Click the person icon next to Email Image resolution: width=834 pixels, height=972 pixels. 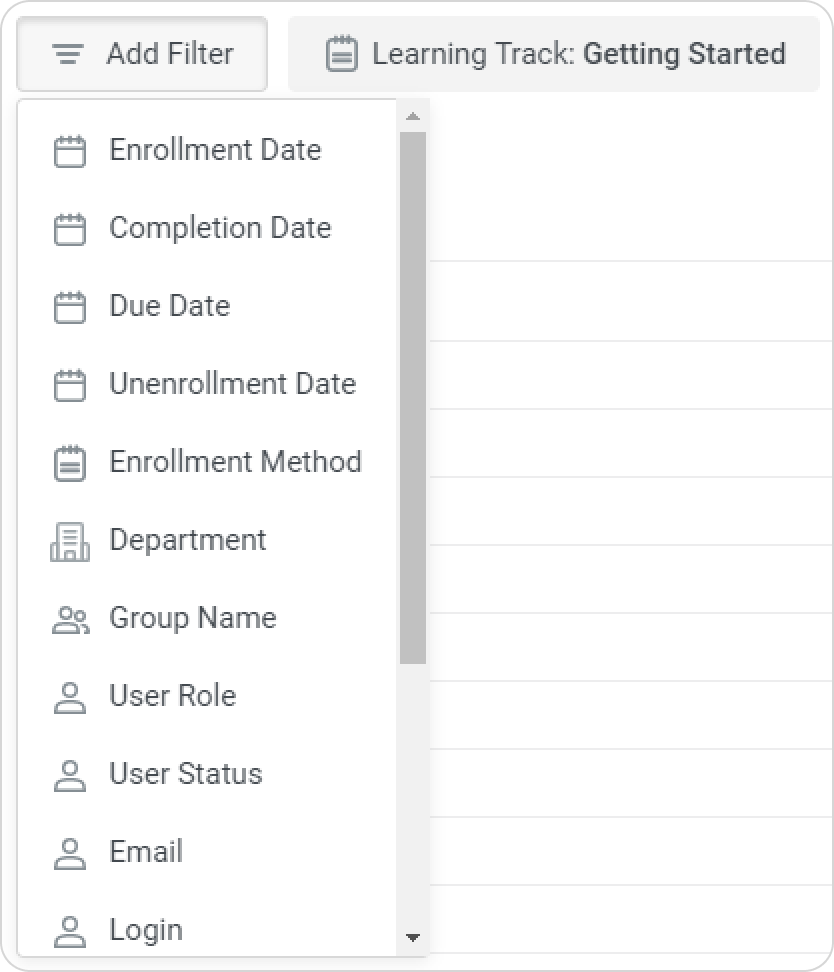[x=69, y=853]
